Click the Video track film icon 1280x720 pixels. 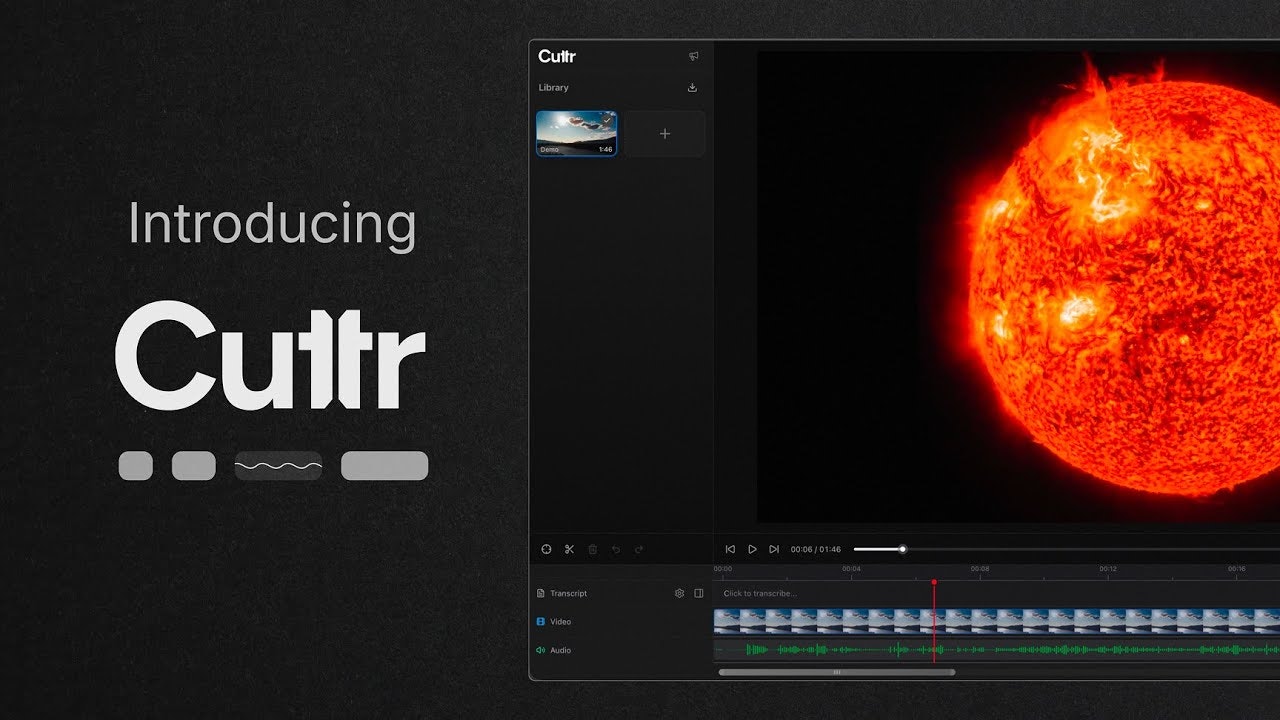point(541,621)
